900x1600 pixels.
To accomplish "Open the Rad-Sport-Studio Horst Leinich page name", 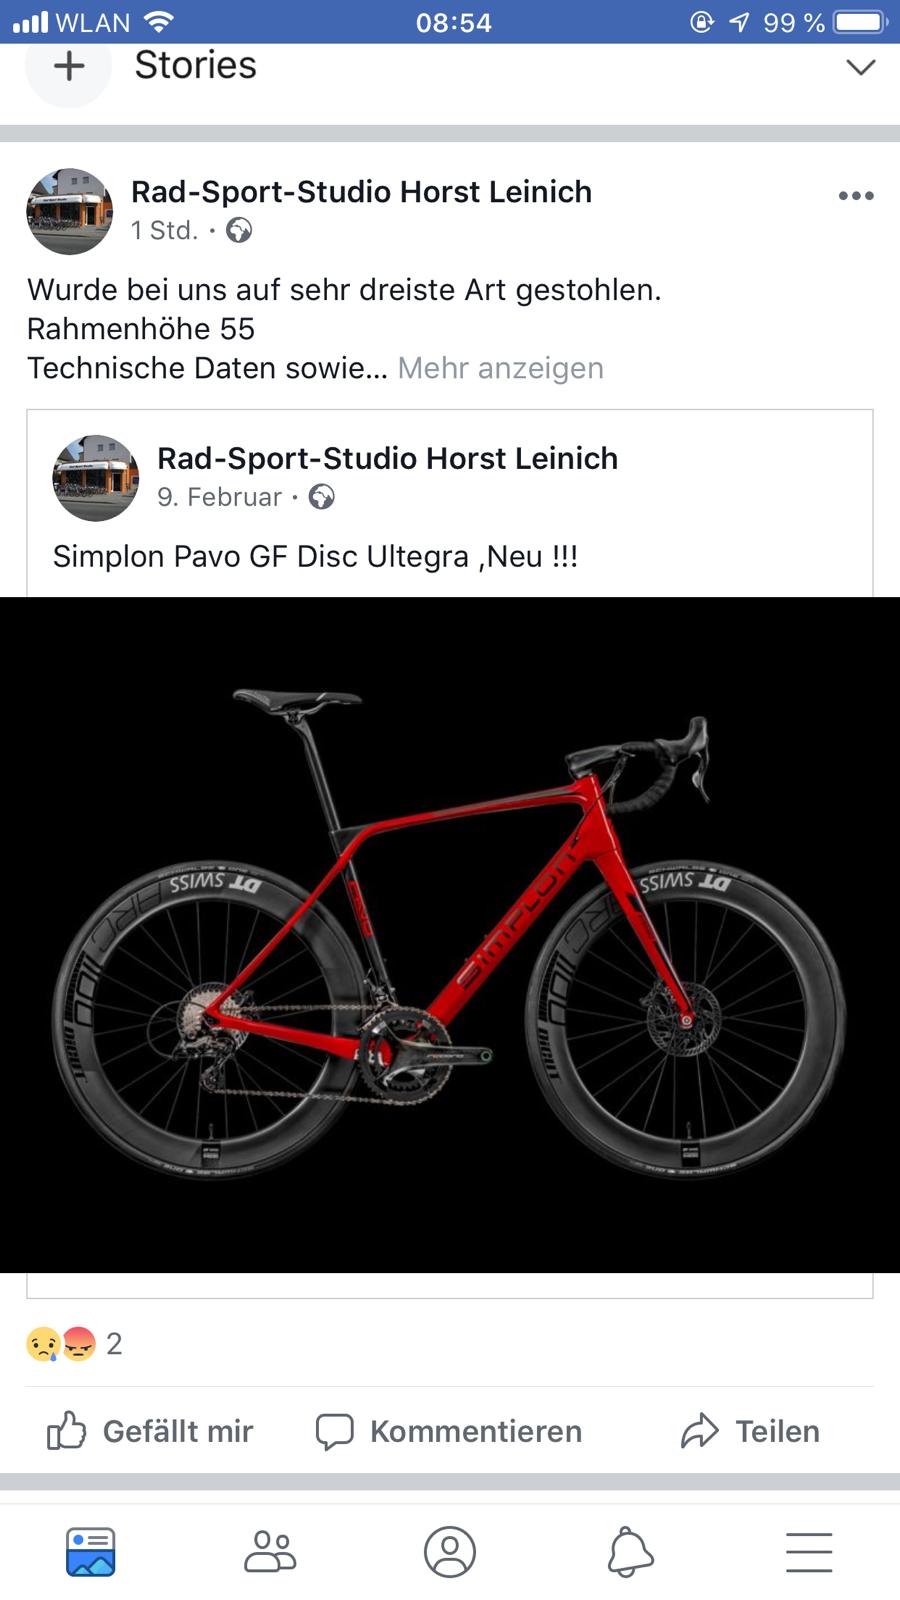I will pos(361,192).
